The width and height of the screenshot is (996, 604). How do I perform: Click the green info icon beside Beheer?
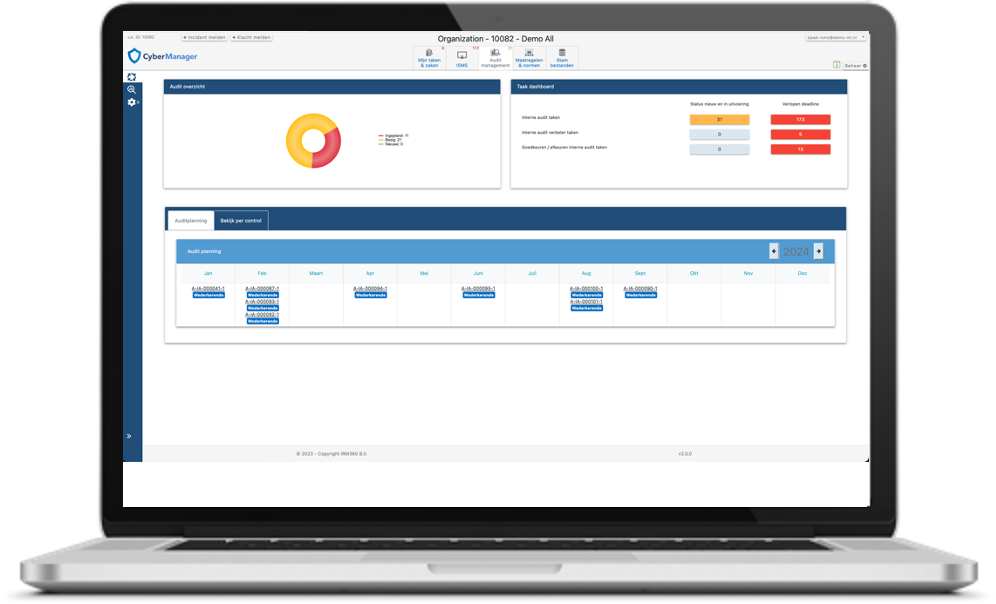click(x=836, y=65)
